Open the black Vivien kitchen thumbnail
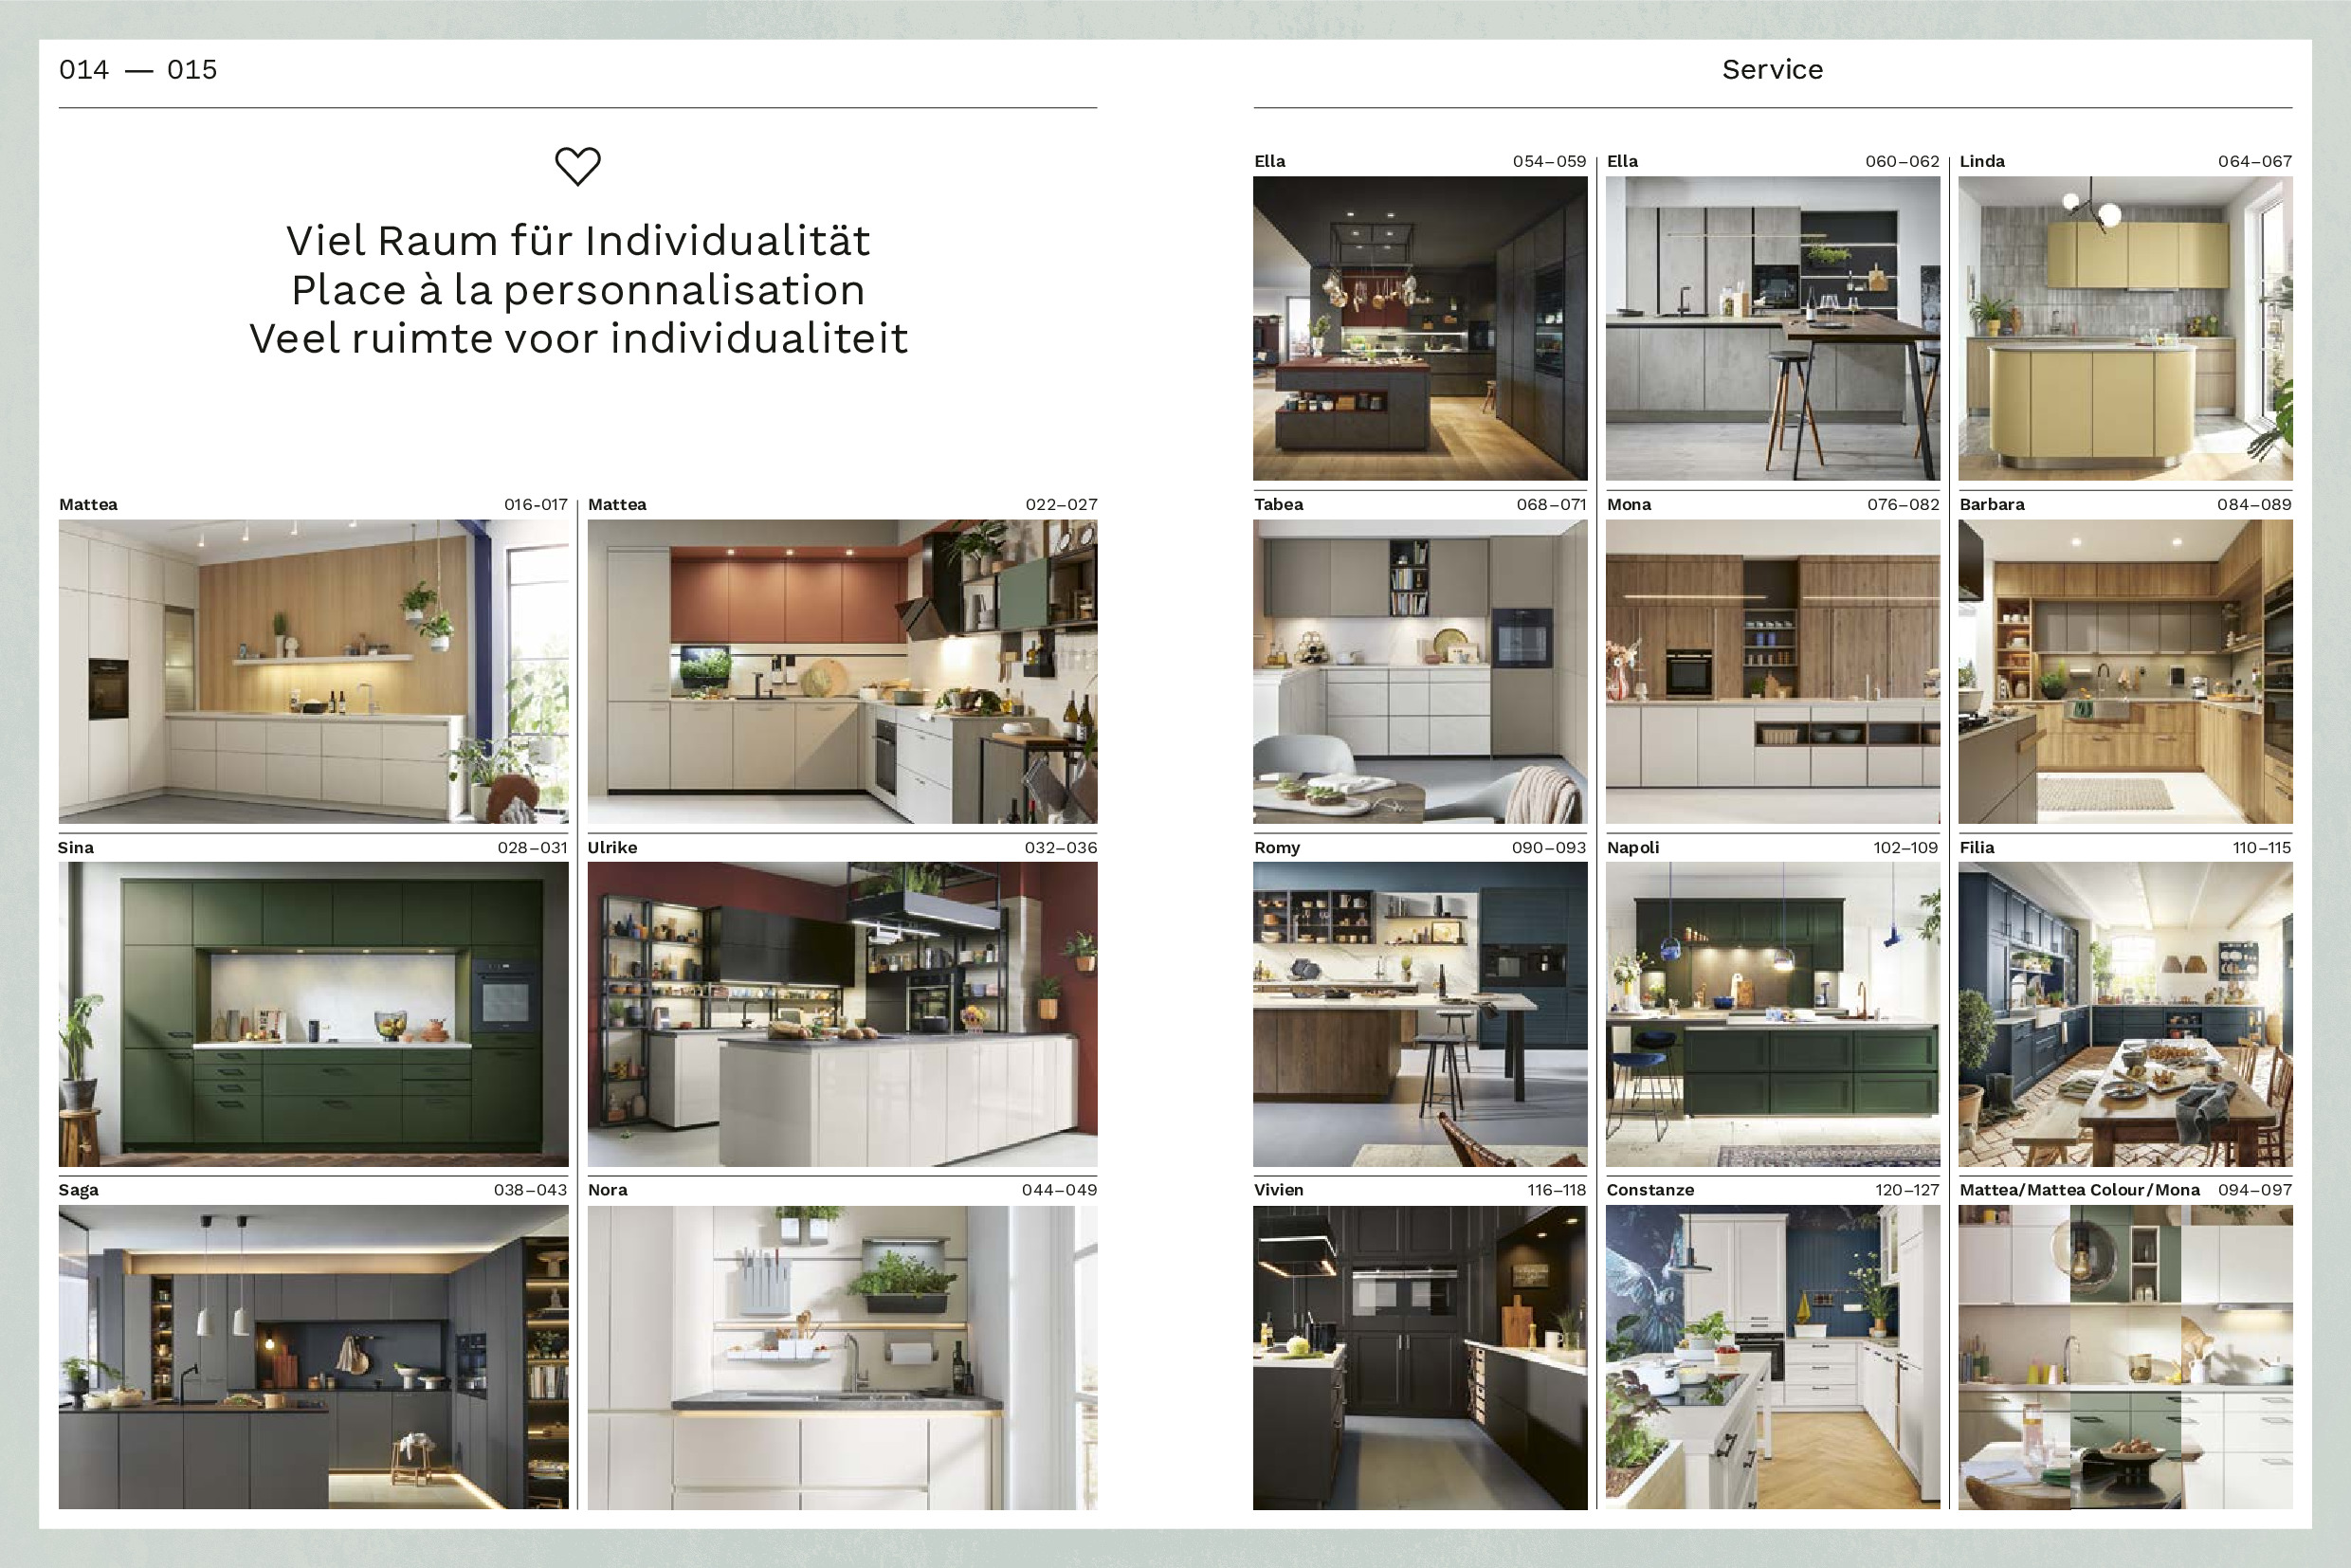 click(x=1419, y=1357)
